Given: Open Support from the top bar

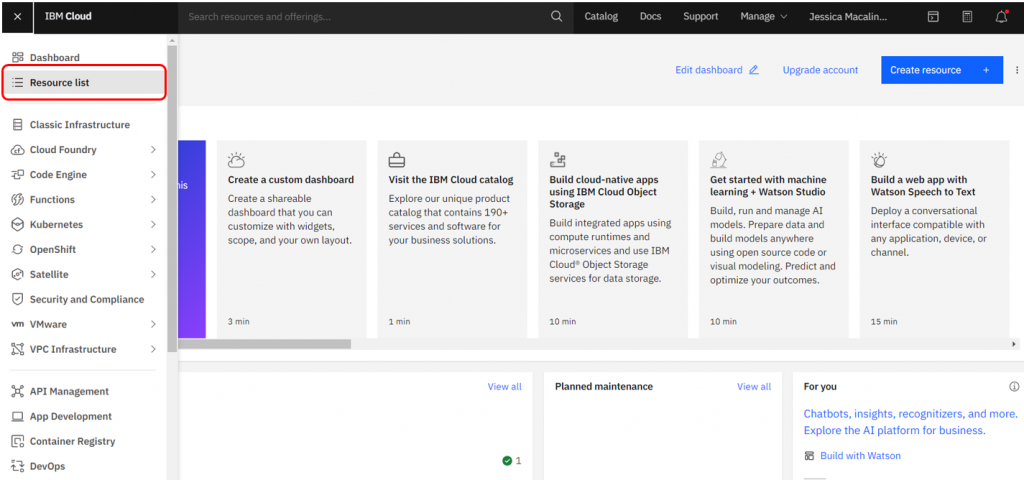Looking at the screenshot, I should (x=701, y=16).
